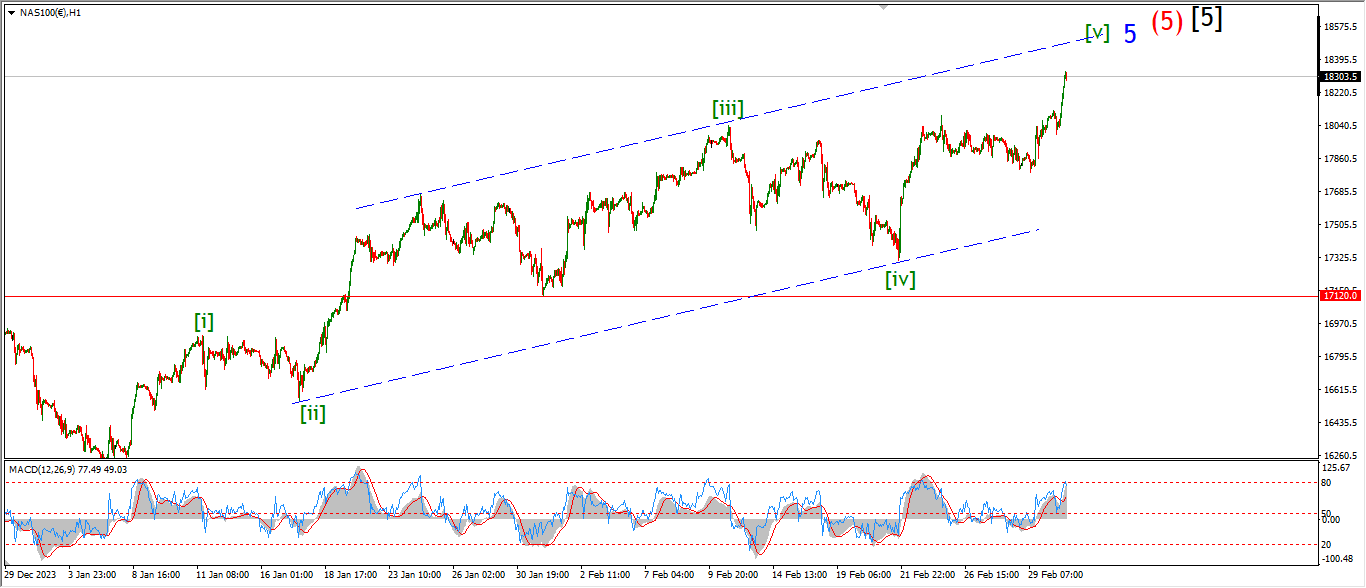The height and width of the screenshot is (588, 1366).
Task: Click the chart shift triangle marker at top
Action: click(x=883, y=6)
